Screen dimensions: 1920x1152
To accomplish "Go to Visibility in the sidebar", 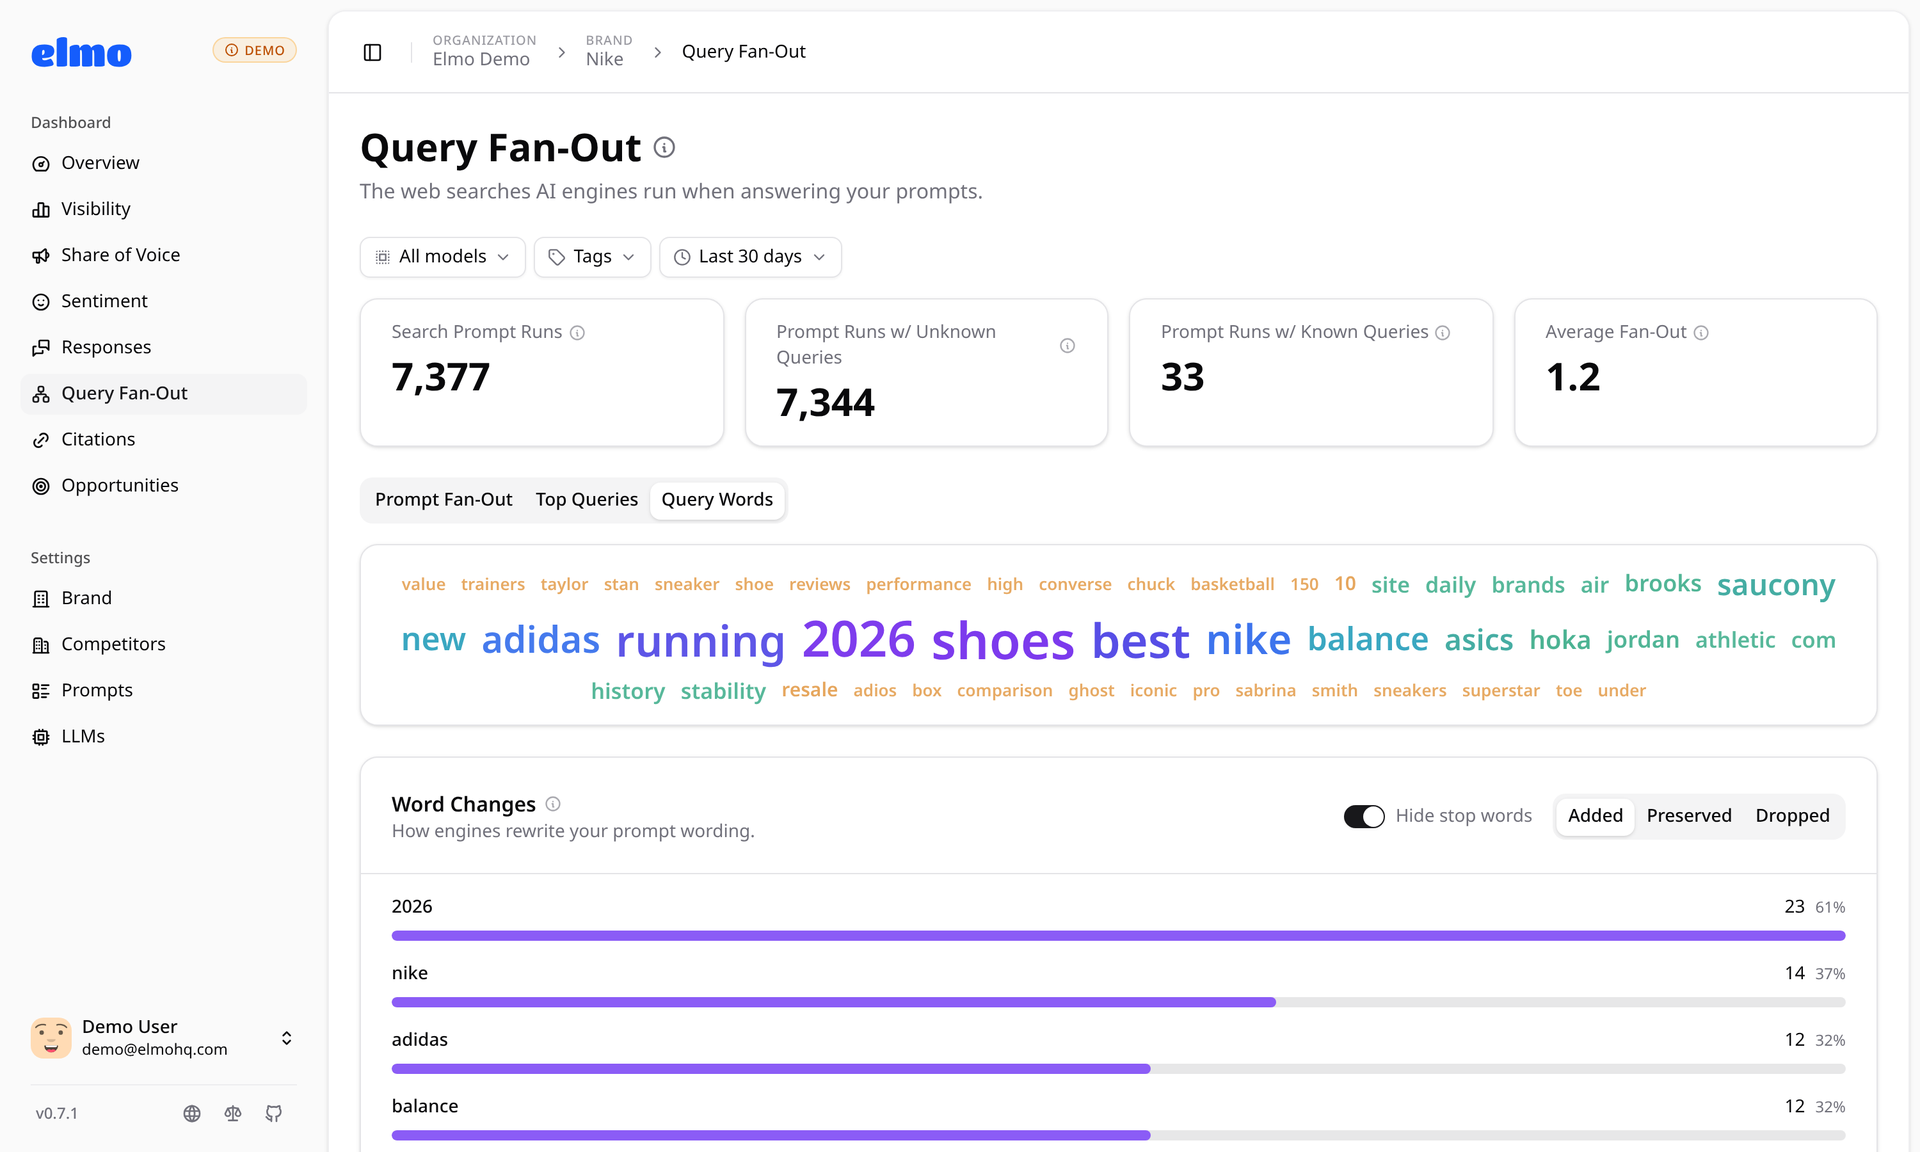I will pos(163,209).
